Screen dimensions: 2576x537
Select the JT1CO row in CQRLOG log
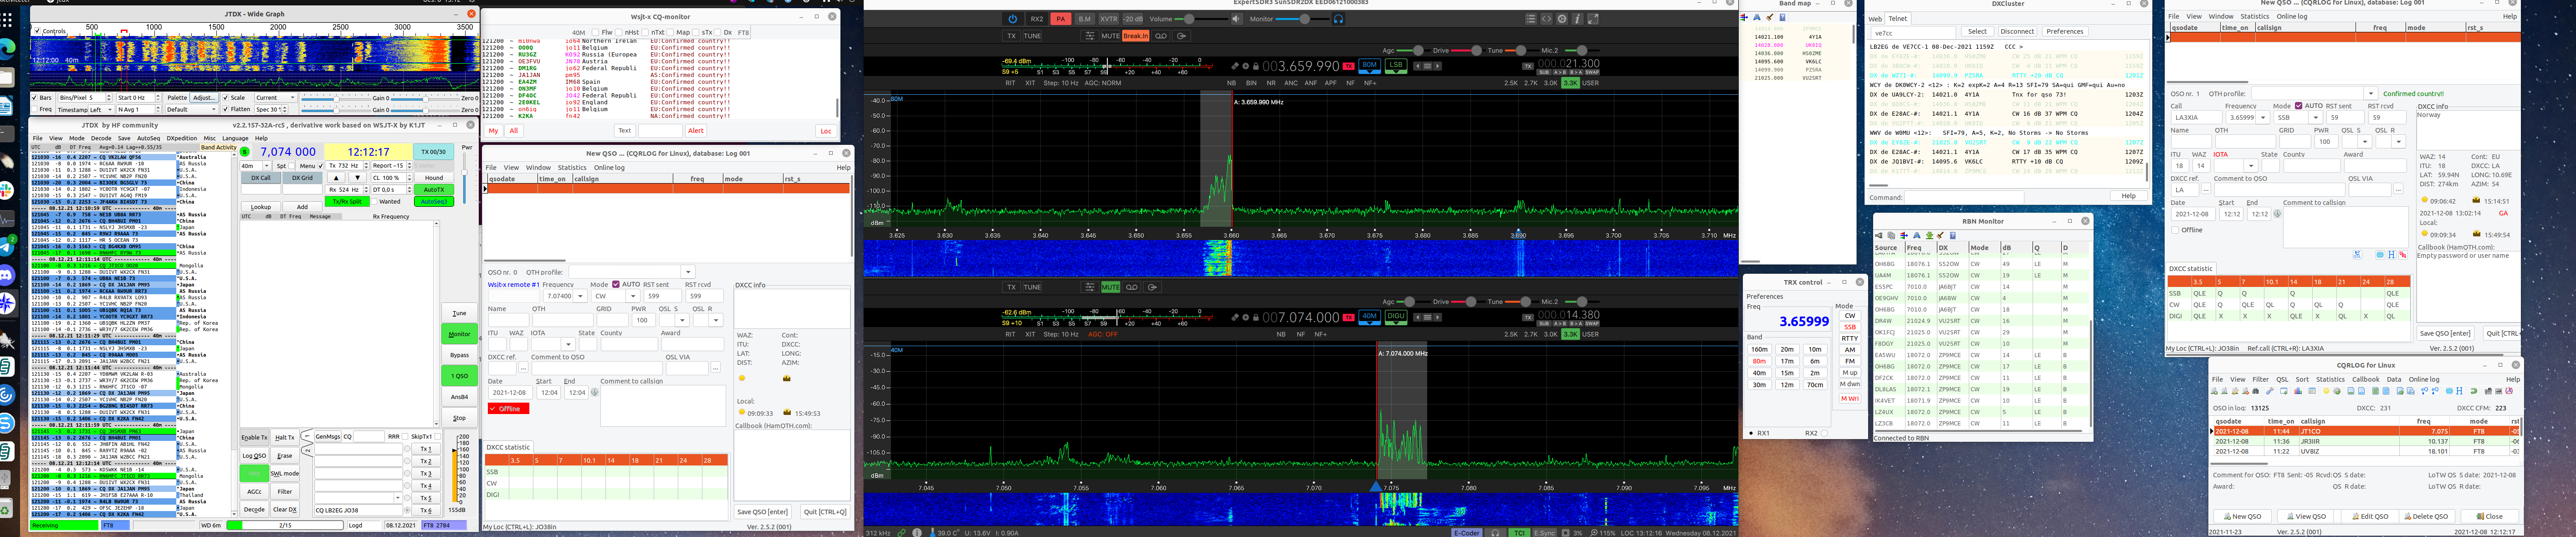(x=2365, y=431)
